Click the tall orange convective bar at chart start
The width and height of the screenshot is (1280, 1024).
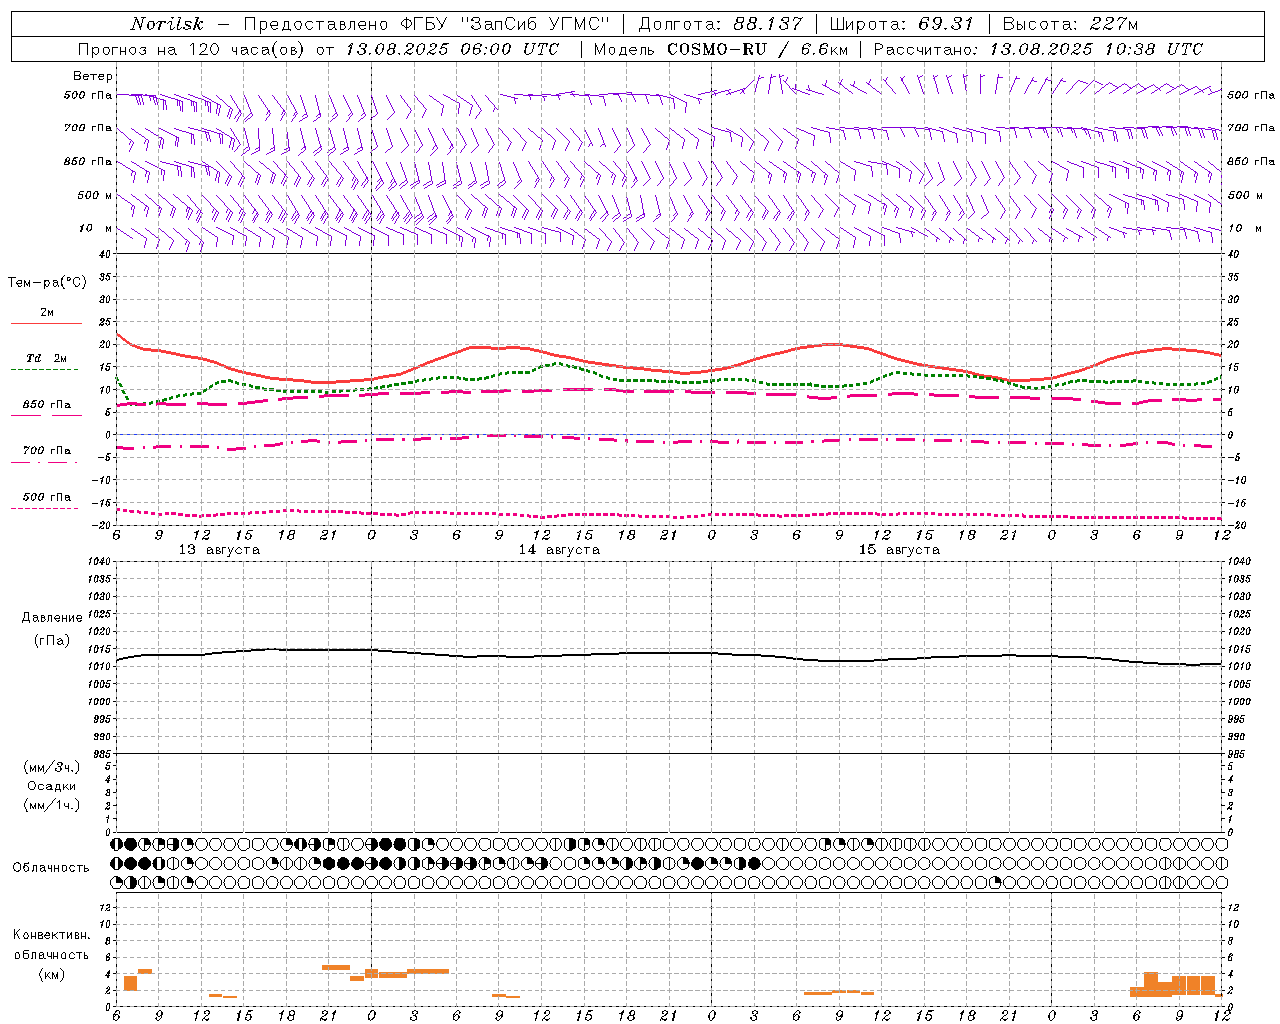(130, 983)
